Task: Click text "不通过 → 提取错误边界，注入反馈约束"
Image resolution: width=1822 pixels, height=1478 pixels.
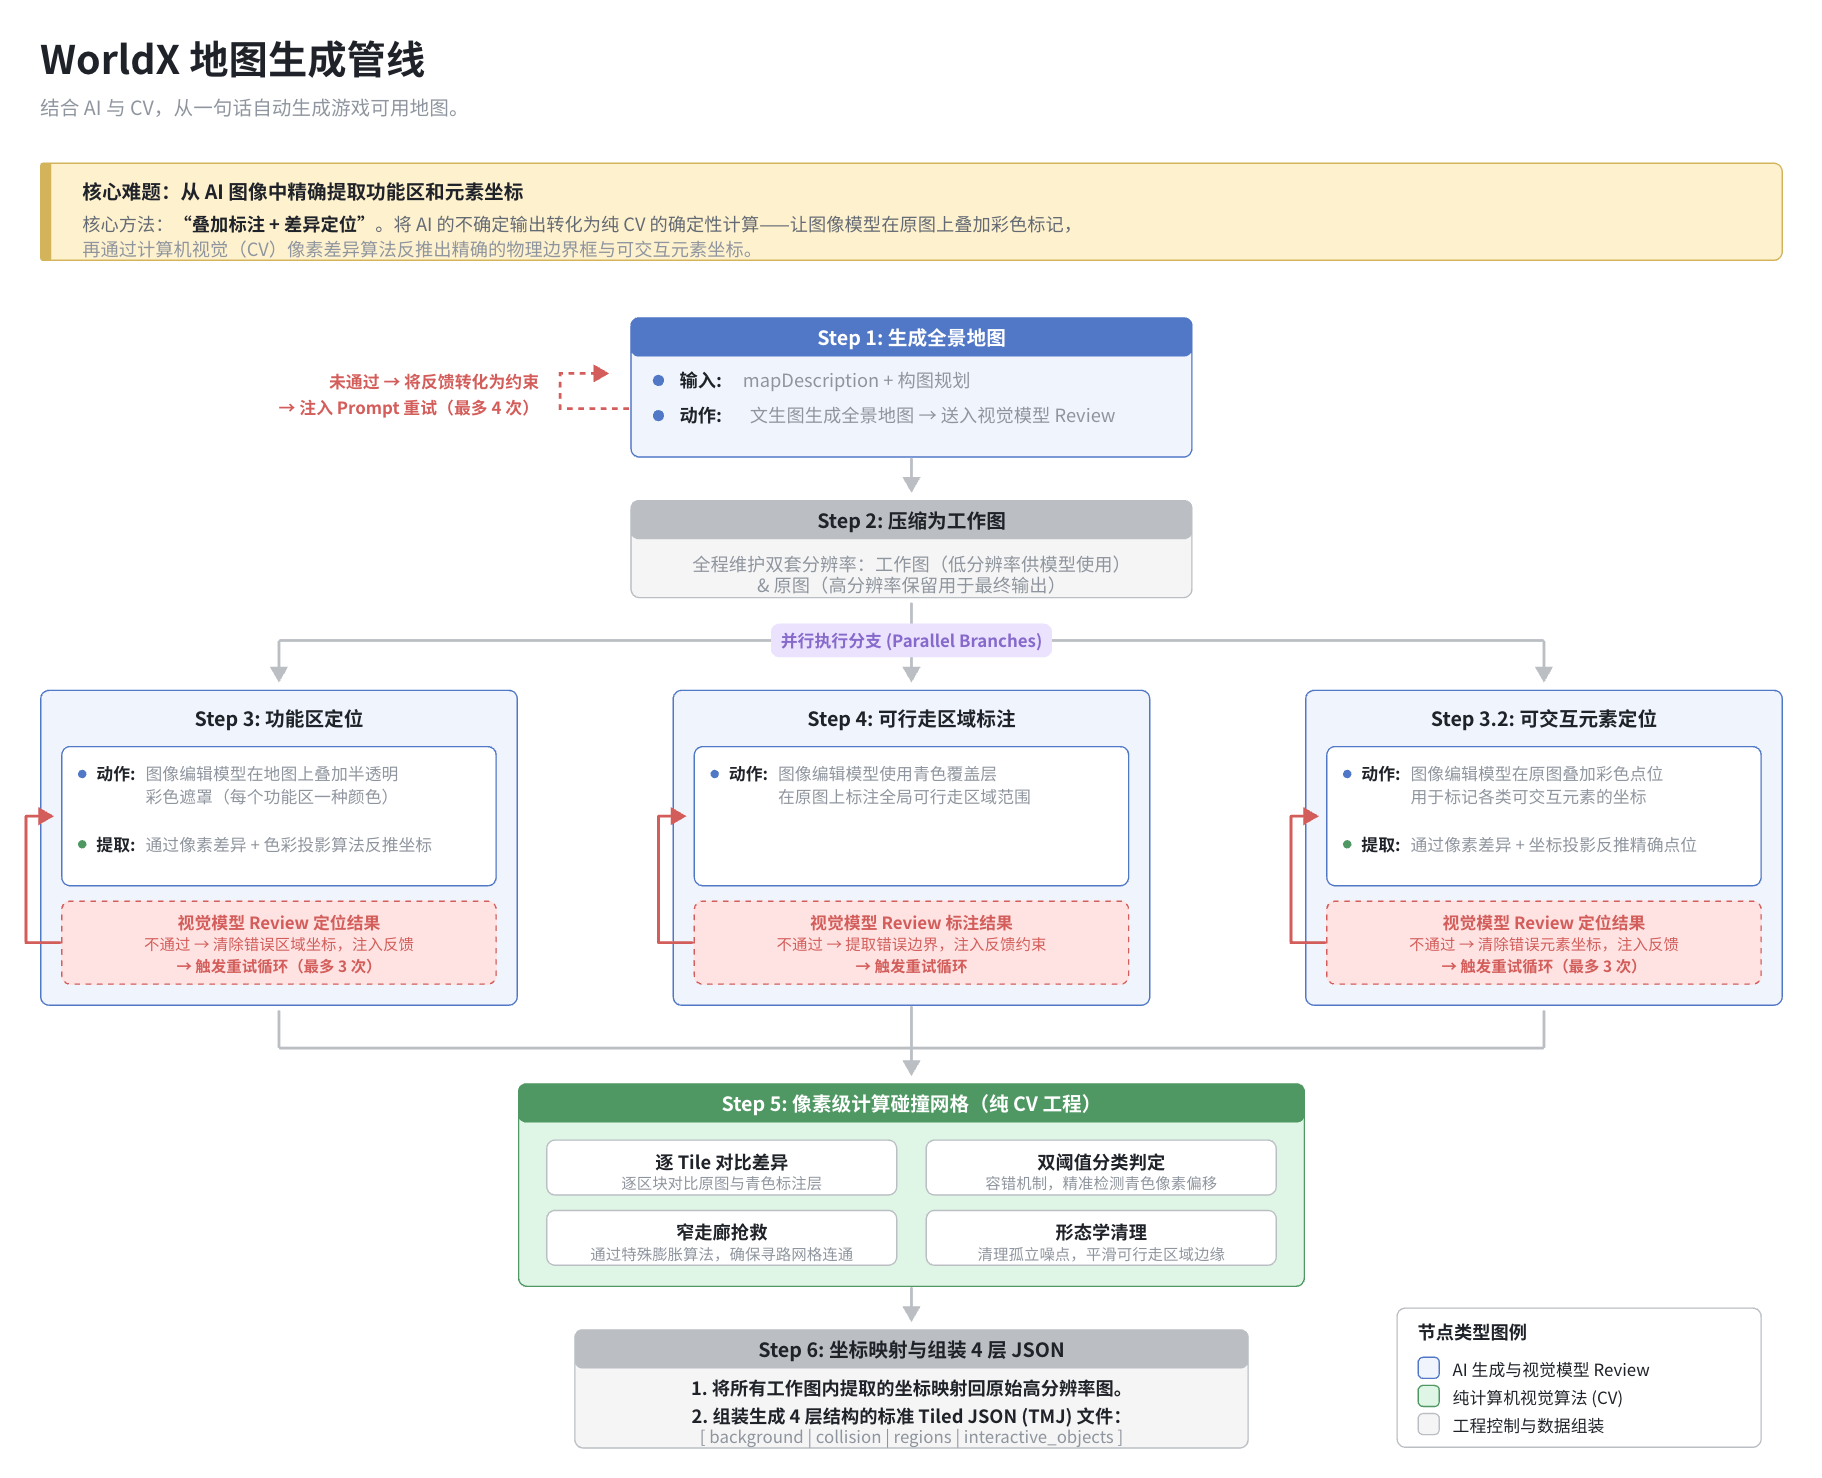Action: coord(911,944)
